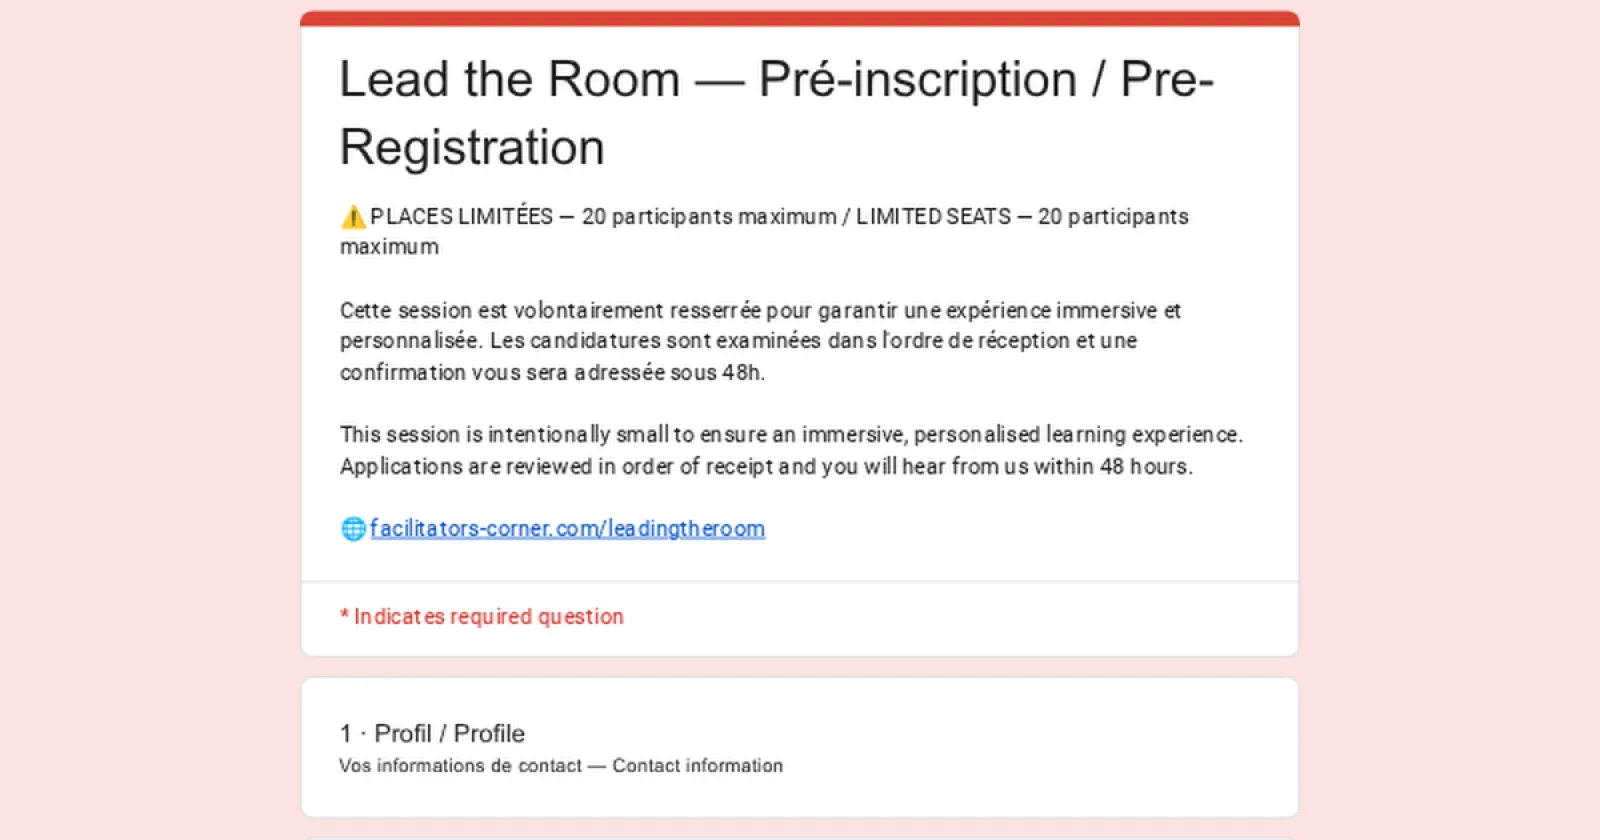Click the globe icon beside the website link

(353, 529)
